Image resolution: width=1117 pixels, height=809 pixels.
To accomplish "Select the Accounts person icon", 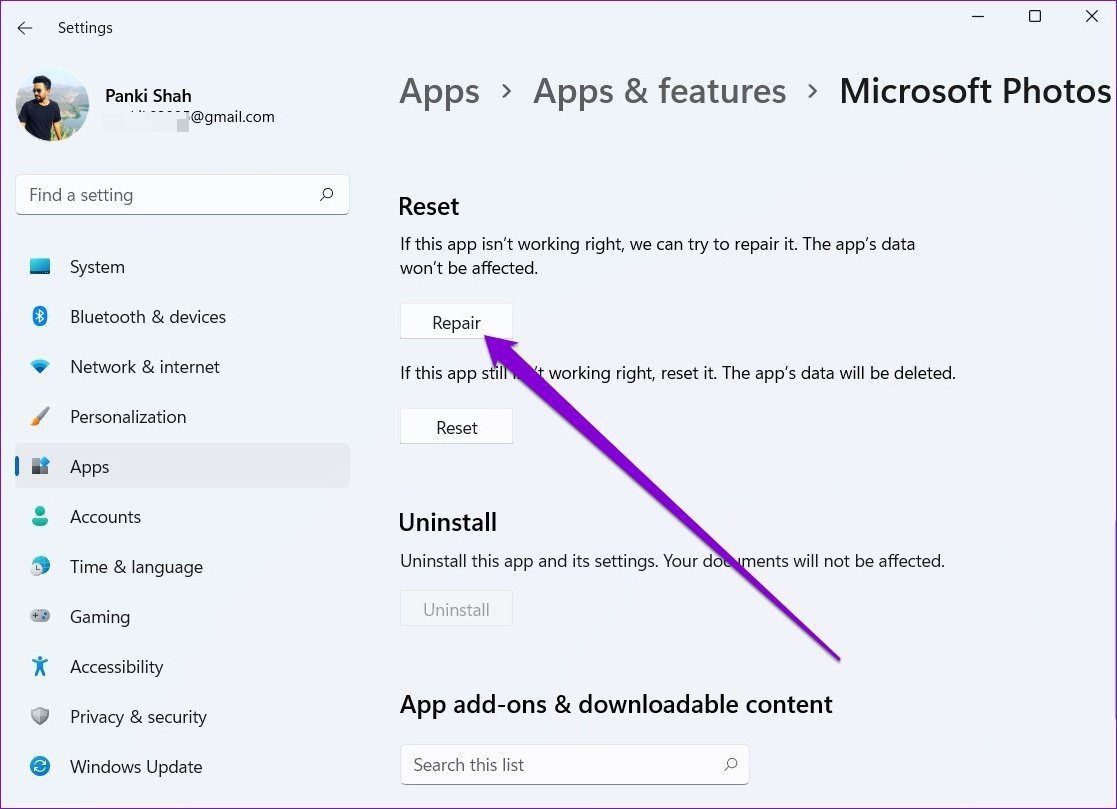I will point(40,517).
